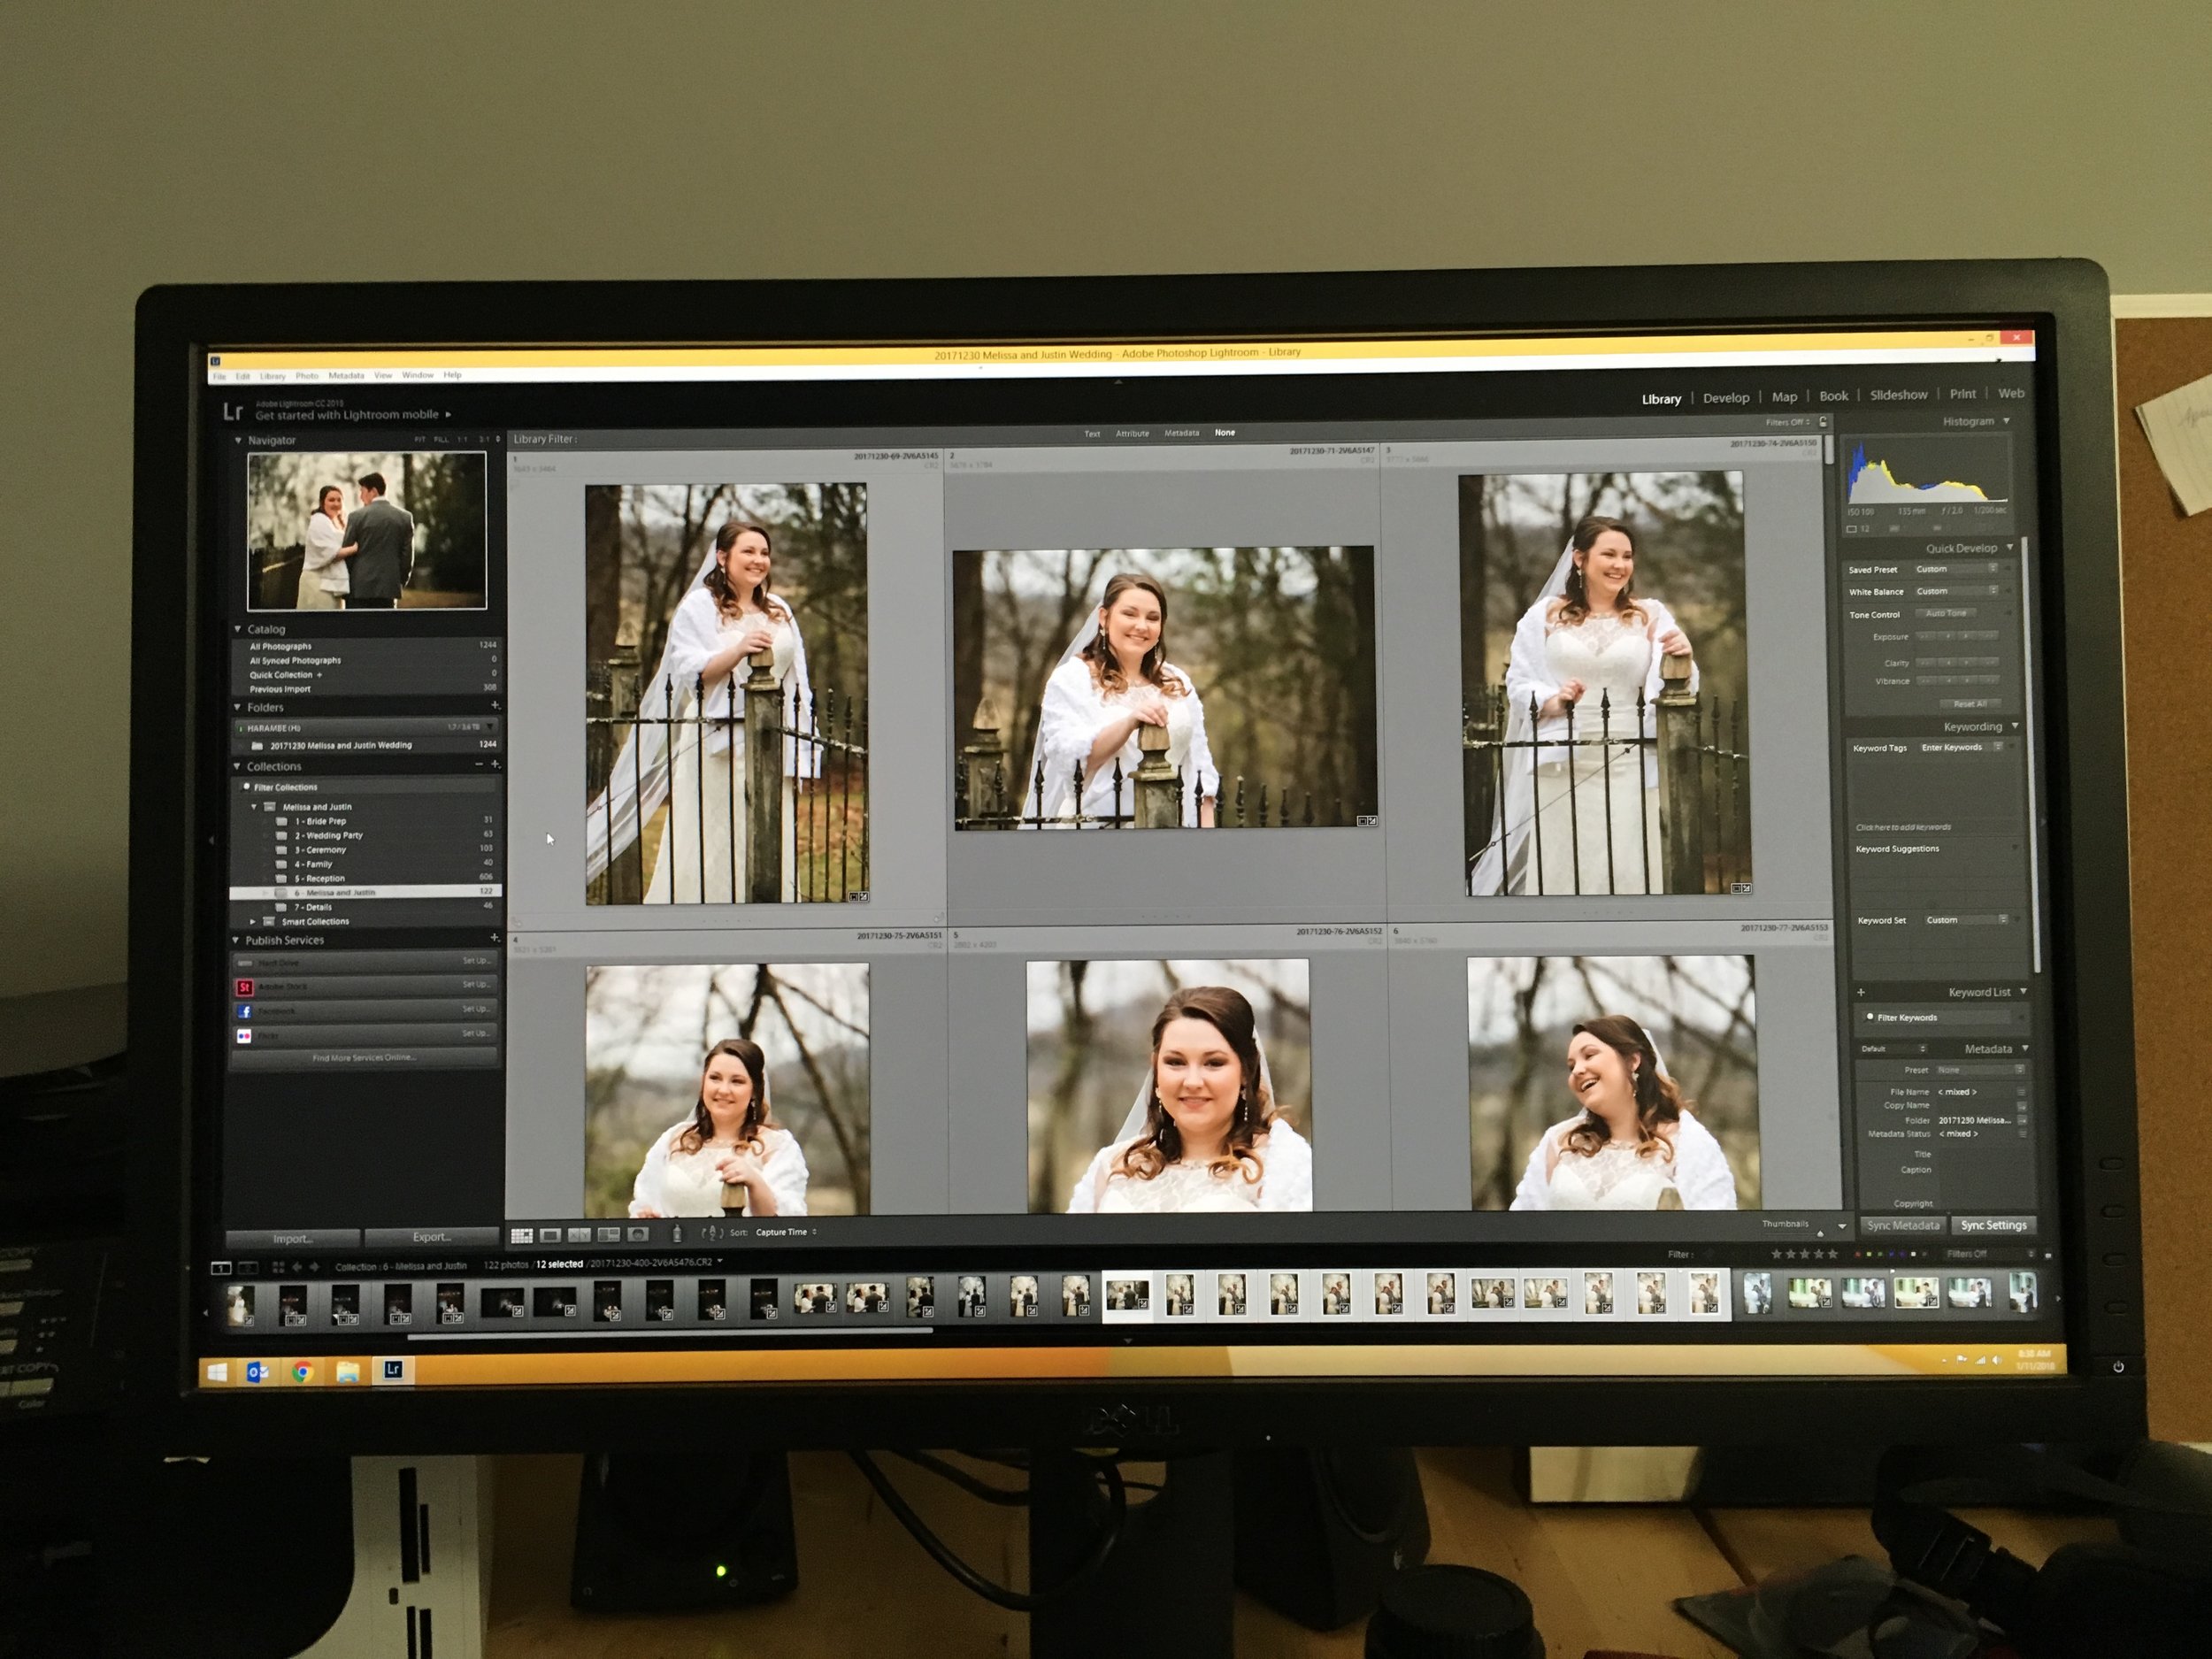
Task: Collapse the Collections panel
Action: [238, 766]
